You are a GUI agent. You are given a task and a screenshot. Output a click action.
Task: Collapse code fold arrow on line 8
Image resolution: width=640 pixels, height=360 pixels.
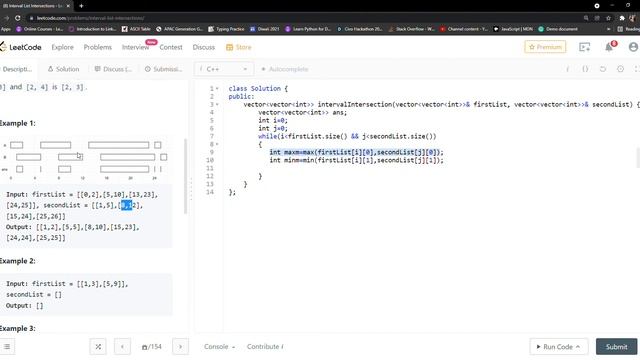click(x=217, y=144)
